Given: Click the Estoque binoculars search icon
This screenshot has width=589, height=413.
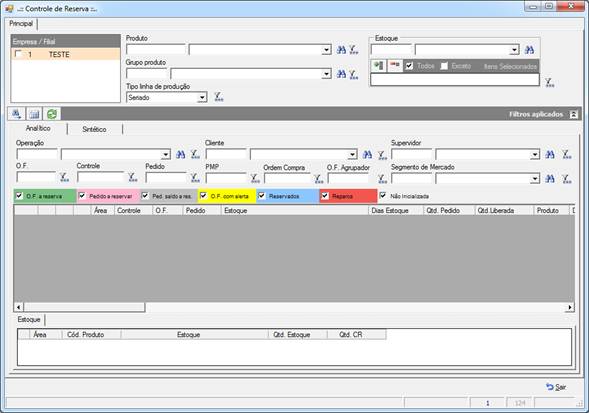Looking at the screenshot, I should pyautogui.click(x=529, y=50).
